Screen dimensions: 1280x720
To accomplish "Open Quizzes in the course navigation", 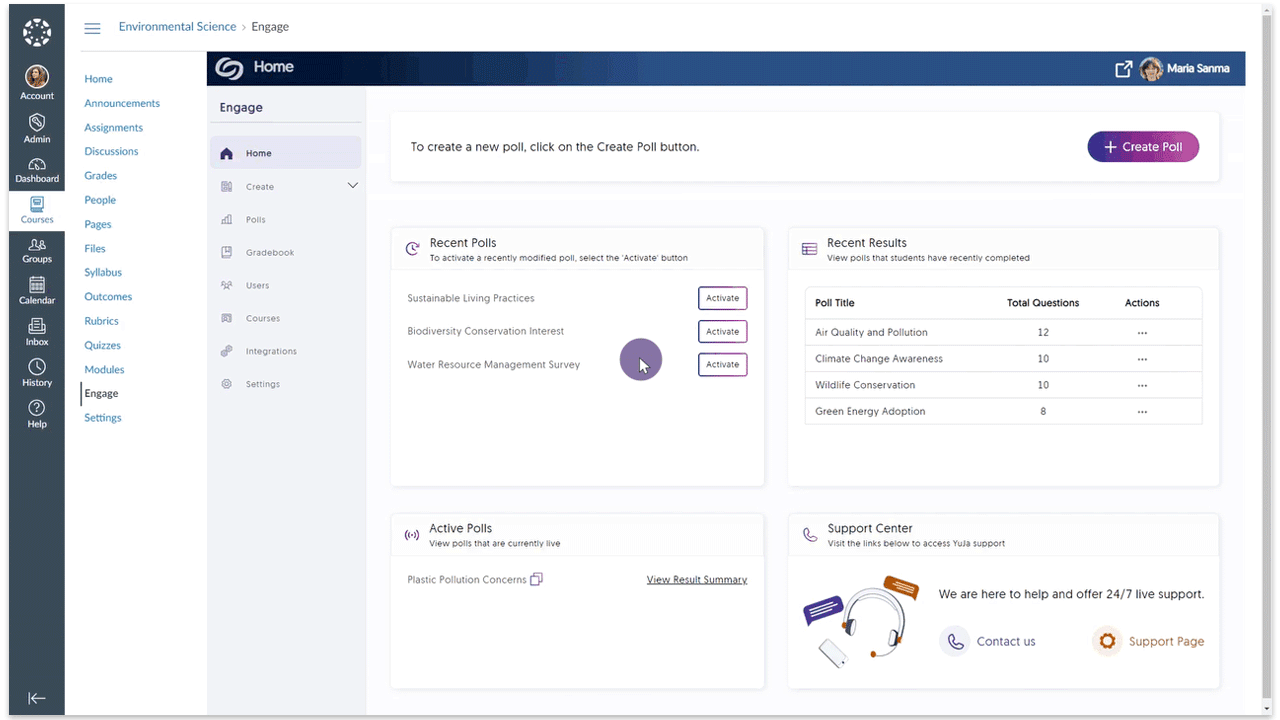I will click(102, 345).
